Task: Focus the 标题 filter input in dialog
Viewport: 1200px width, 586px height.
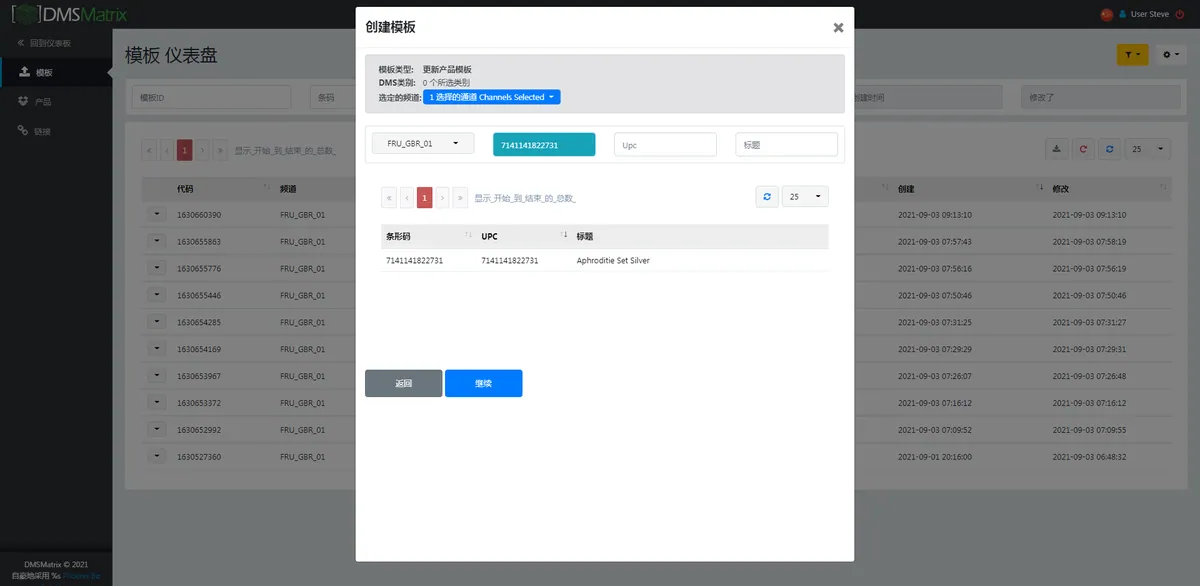Action: [x=786, y=145]
